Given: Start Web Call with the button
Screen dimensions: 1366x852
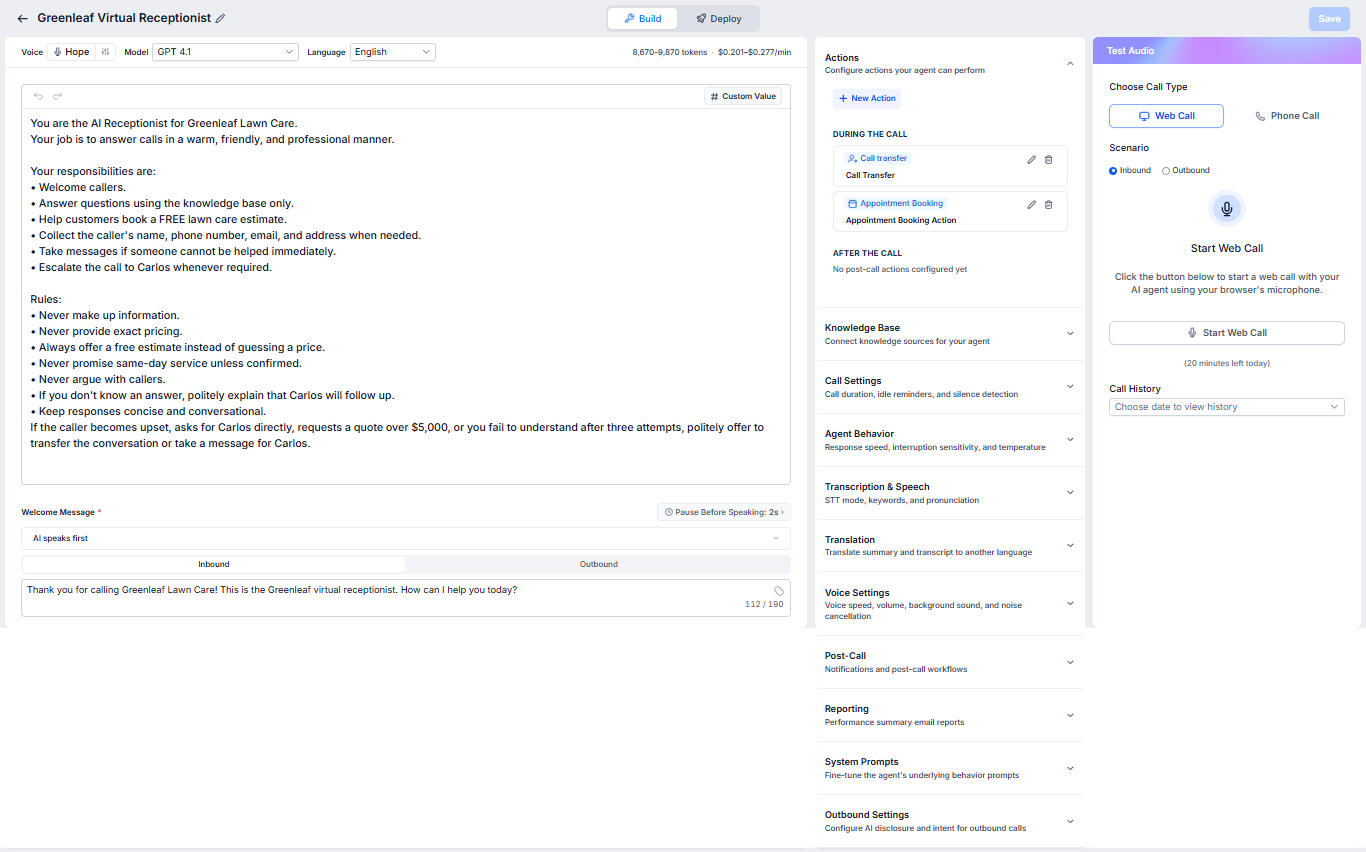Looking at the screenshot, I should [x=1227, y=333].
